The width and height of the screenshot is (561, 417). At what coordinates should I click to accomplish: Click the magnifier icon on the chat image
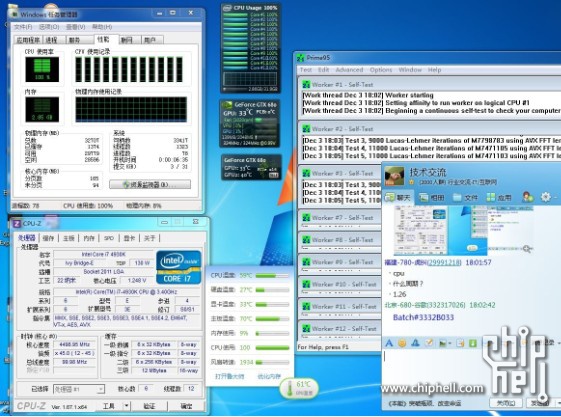coord(527,248)
